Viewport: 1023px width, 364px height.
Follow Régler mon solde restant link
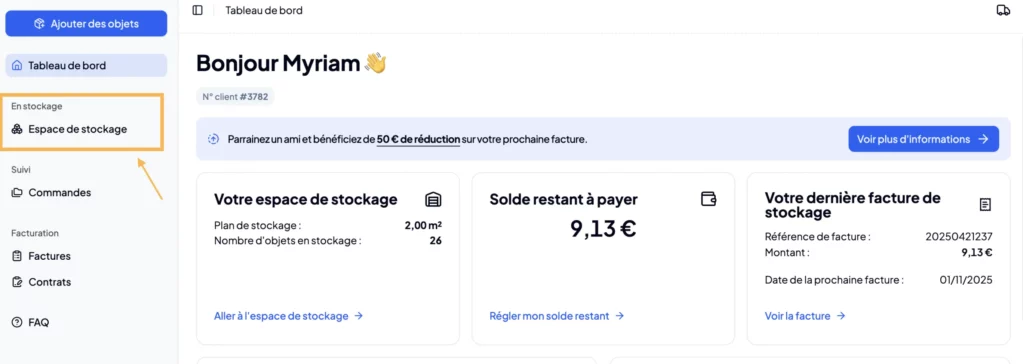coord(557,316)
